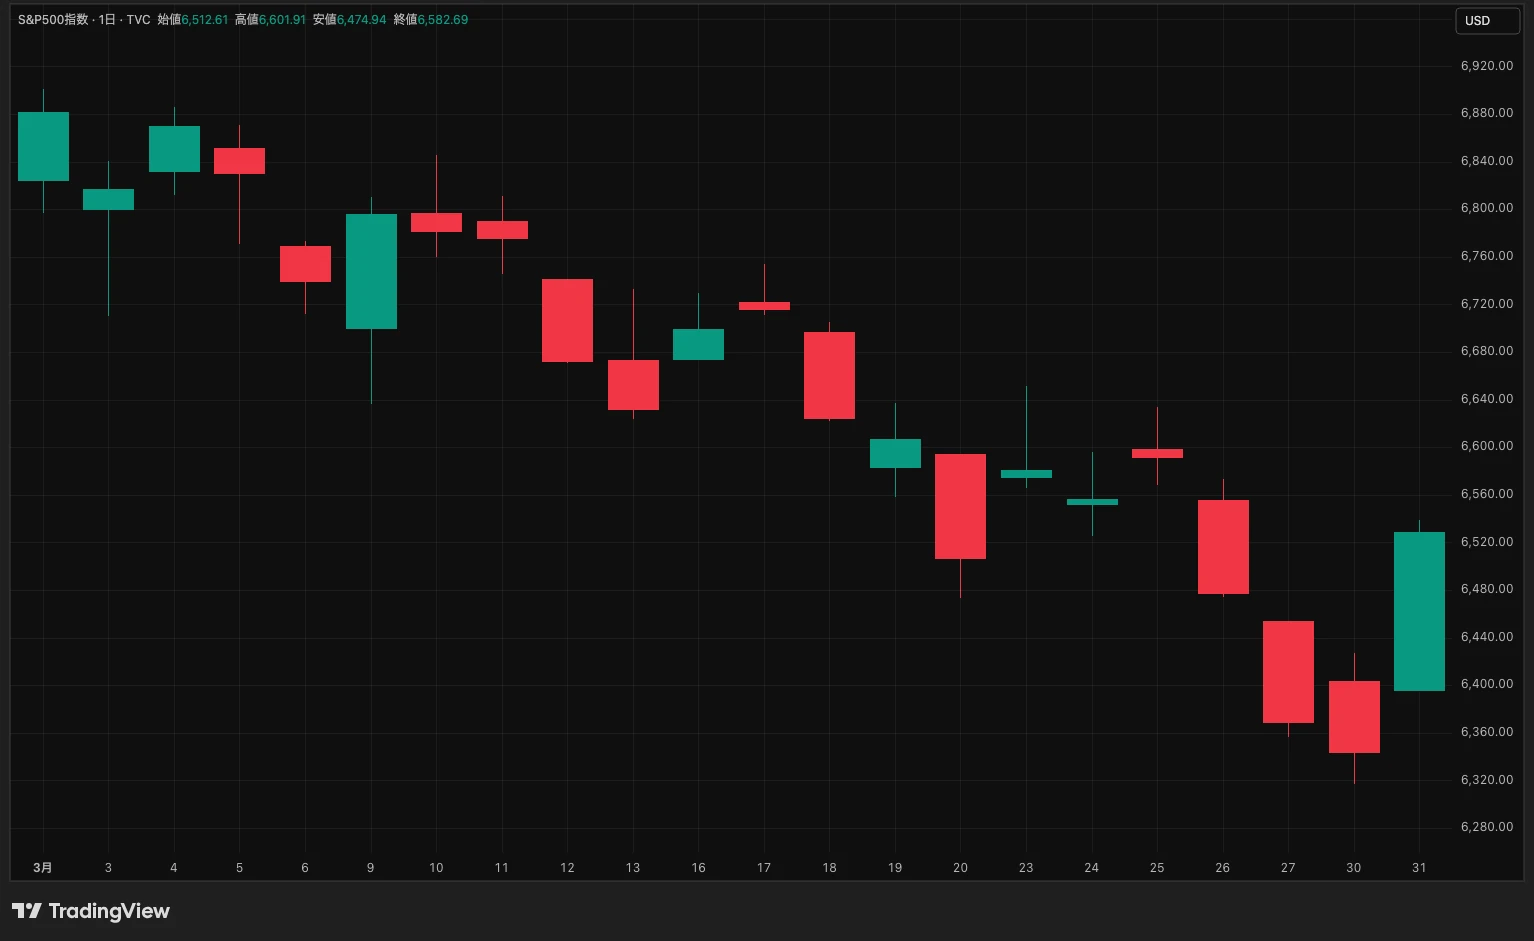Click the 6,280.00 price axis label
This screenshot has width=1534, height=941.
click(1486, 827)
